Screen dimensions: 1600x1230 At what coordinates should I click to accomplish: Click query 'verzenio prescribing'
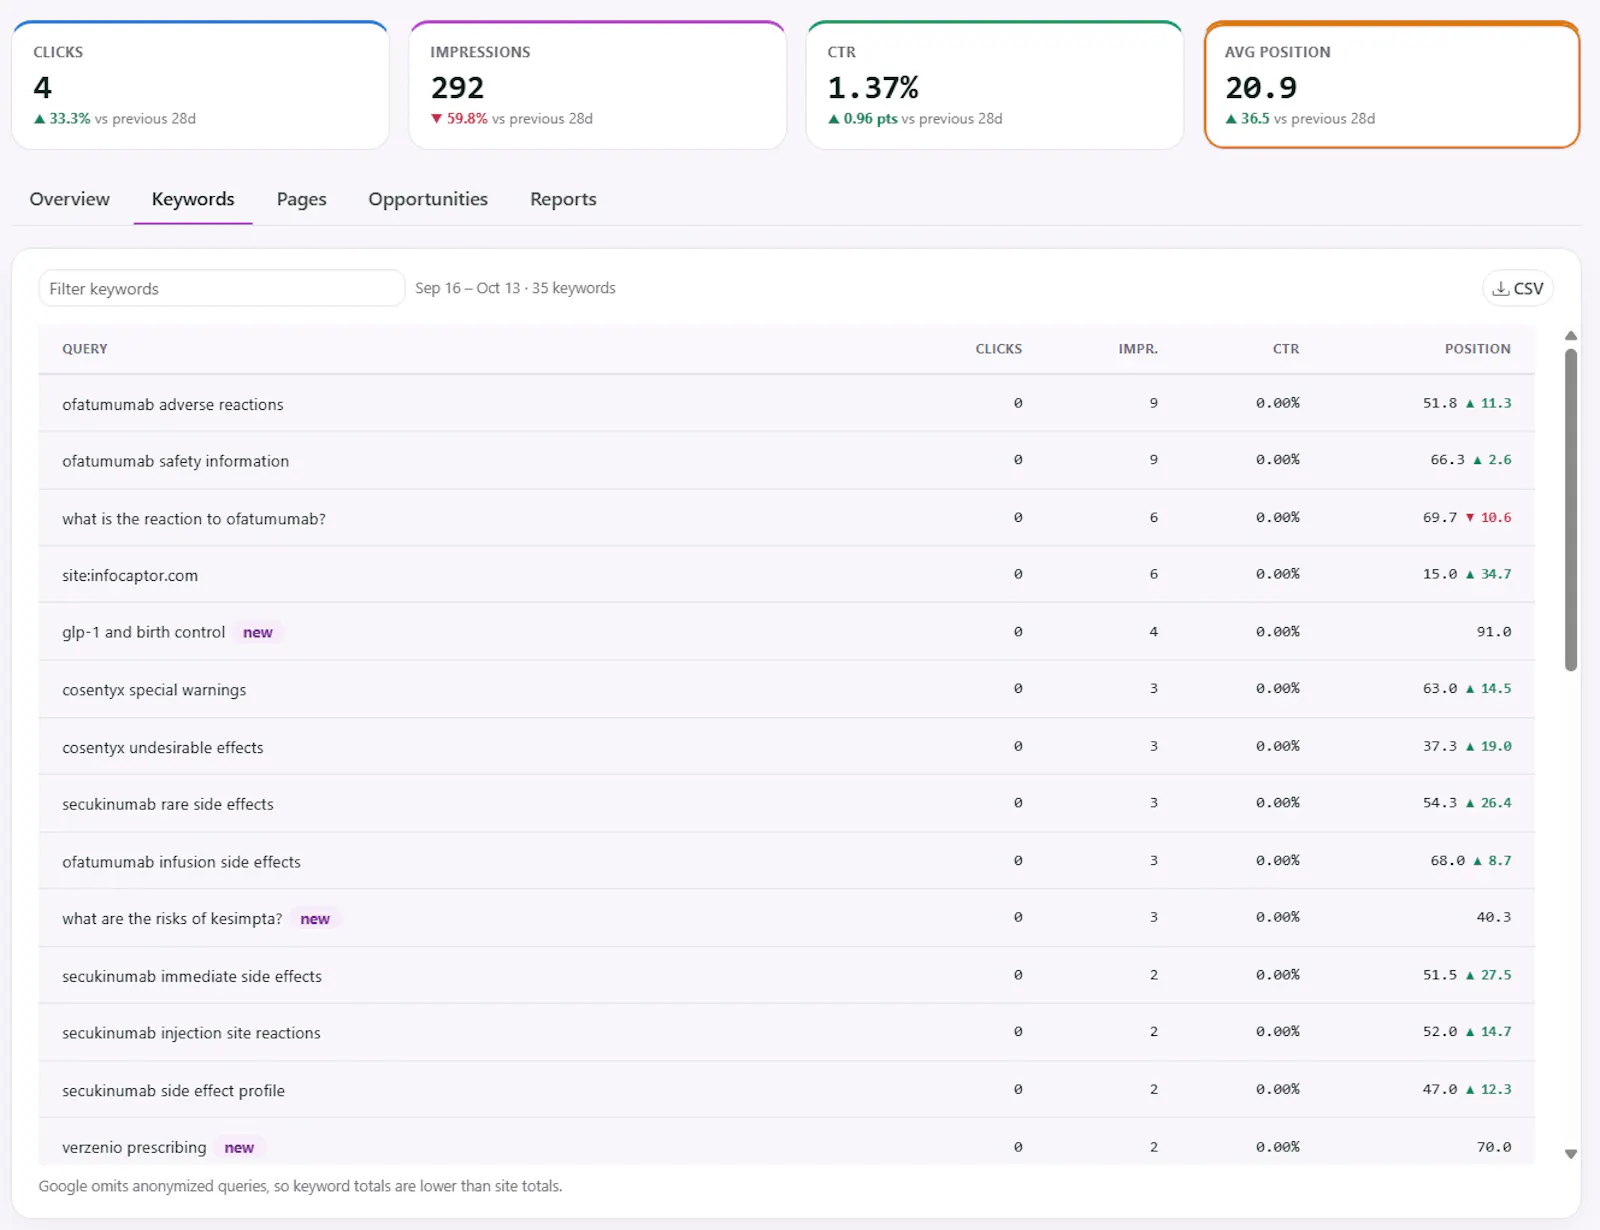tap(134, 1148)
